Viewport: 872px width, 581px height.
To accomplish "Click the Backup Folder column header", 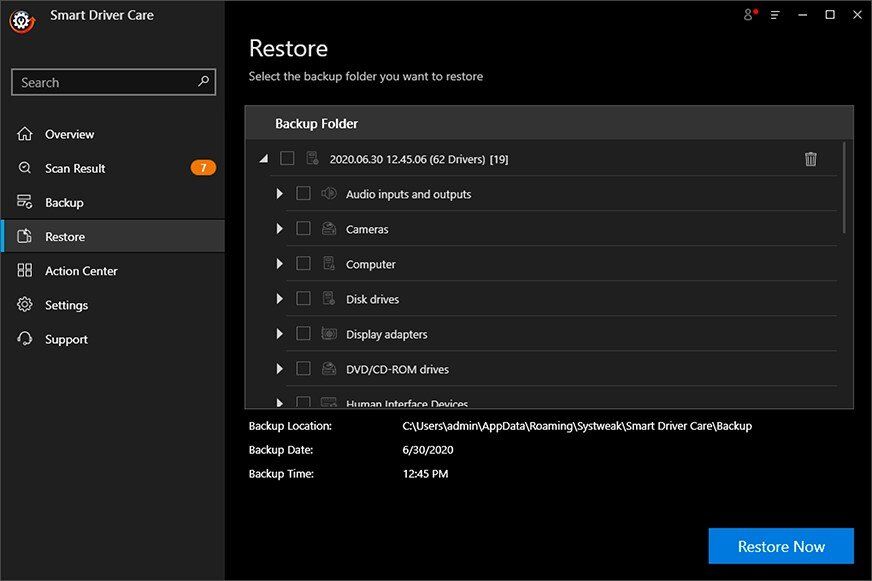I will [549, 123].
